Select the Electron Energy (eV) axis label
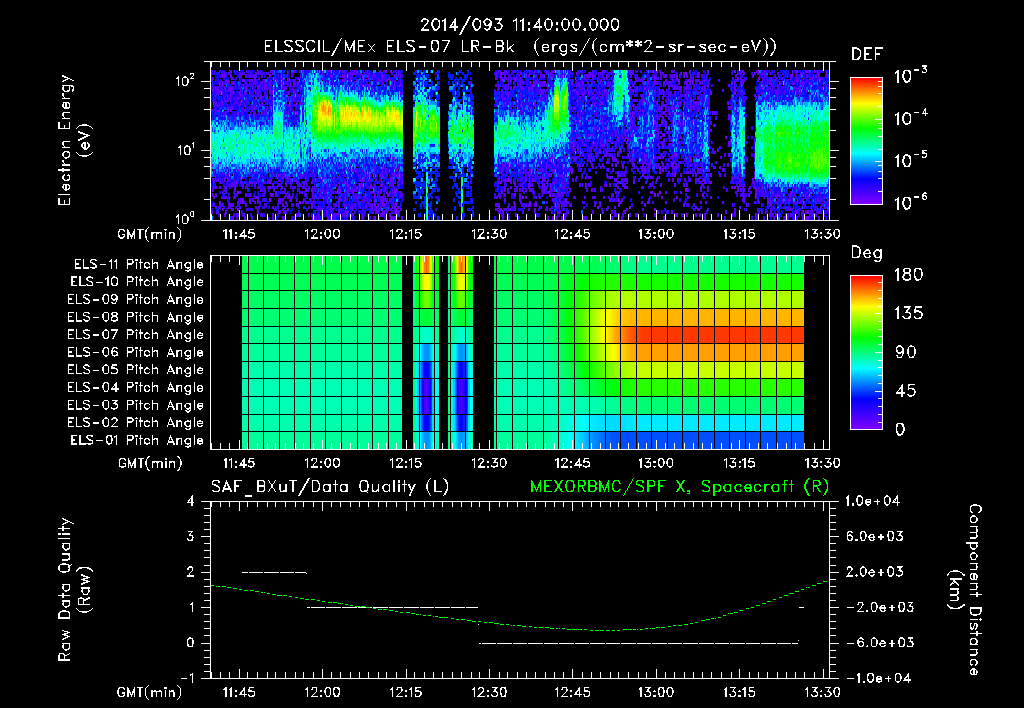The width and height of the screenshot is (1024, 708). [74, 140]
